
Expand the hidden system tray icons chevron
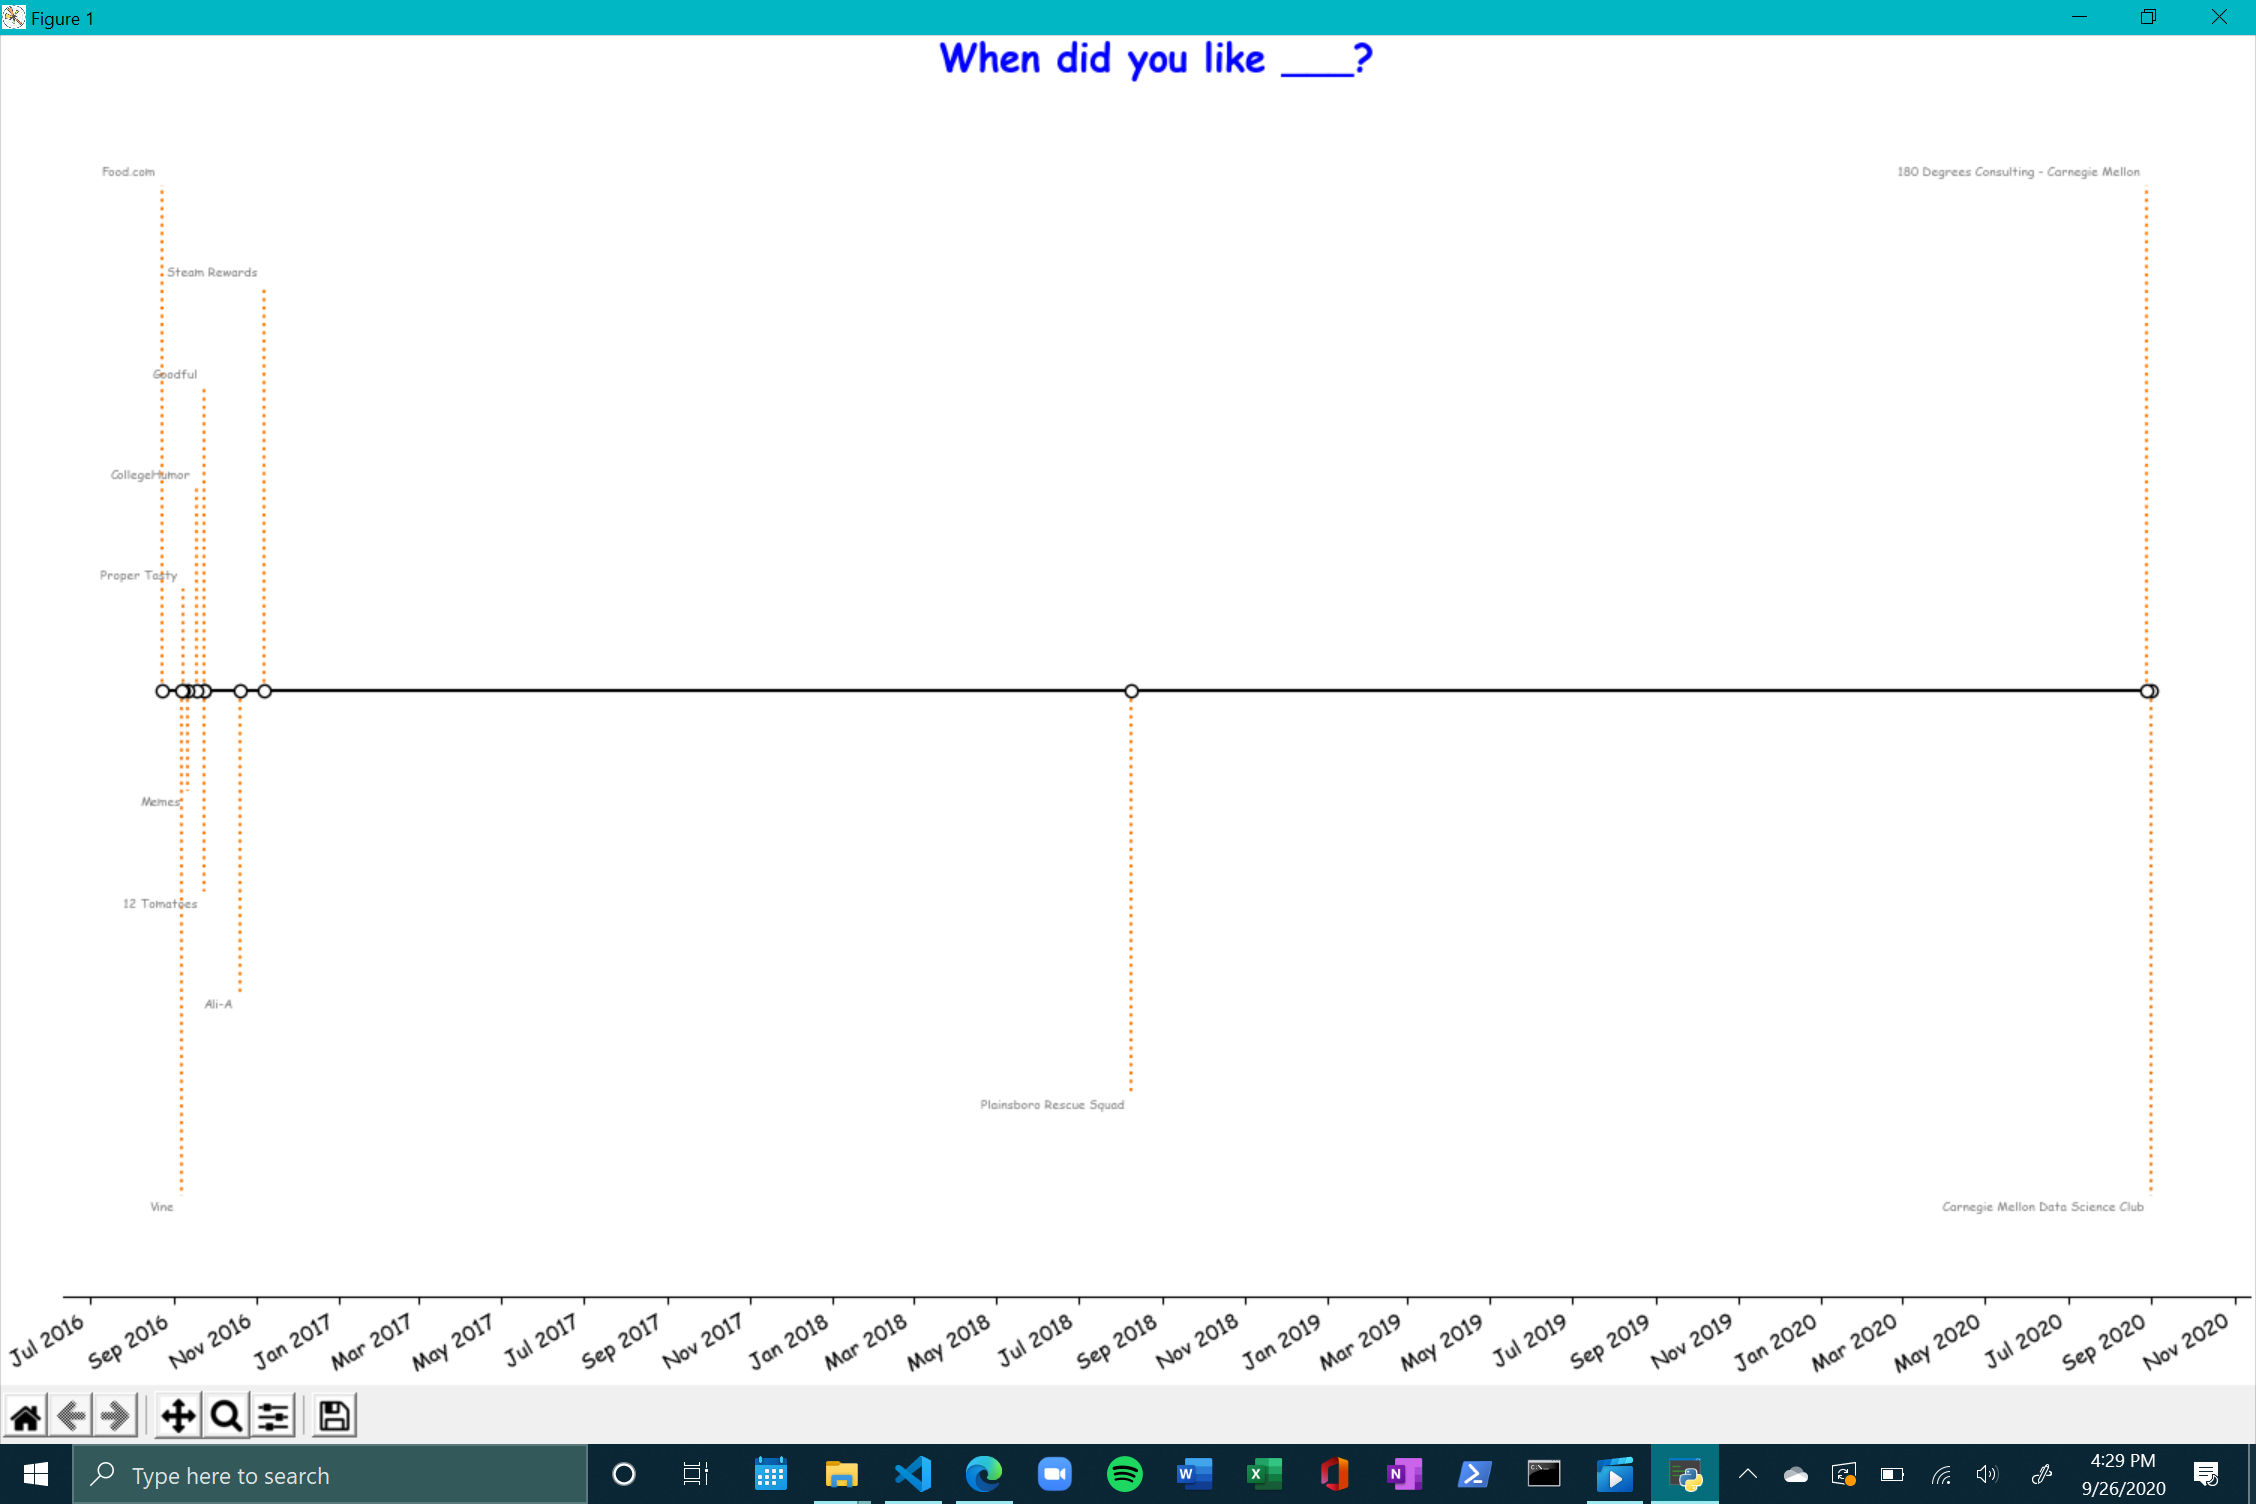pyautogui.click(x=1748, y=1474)
